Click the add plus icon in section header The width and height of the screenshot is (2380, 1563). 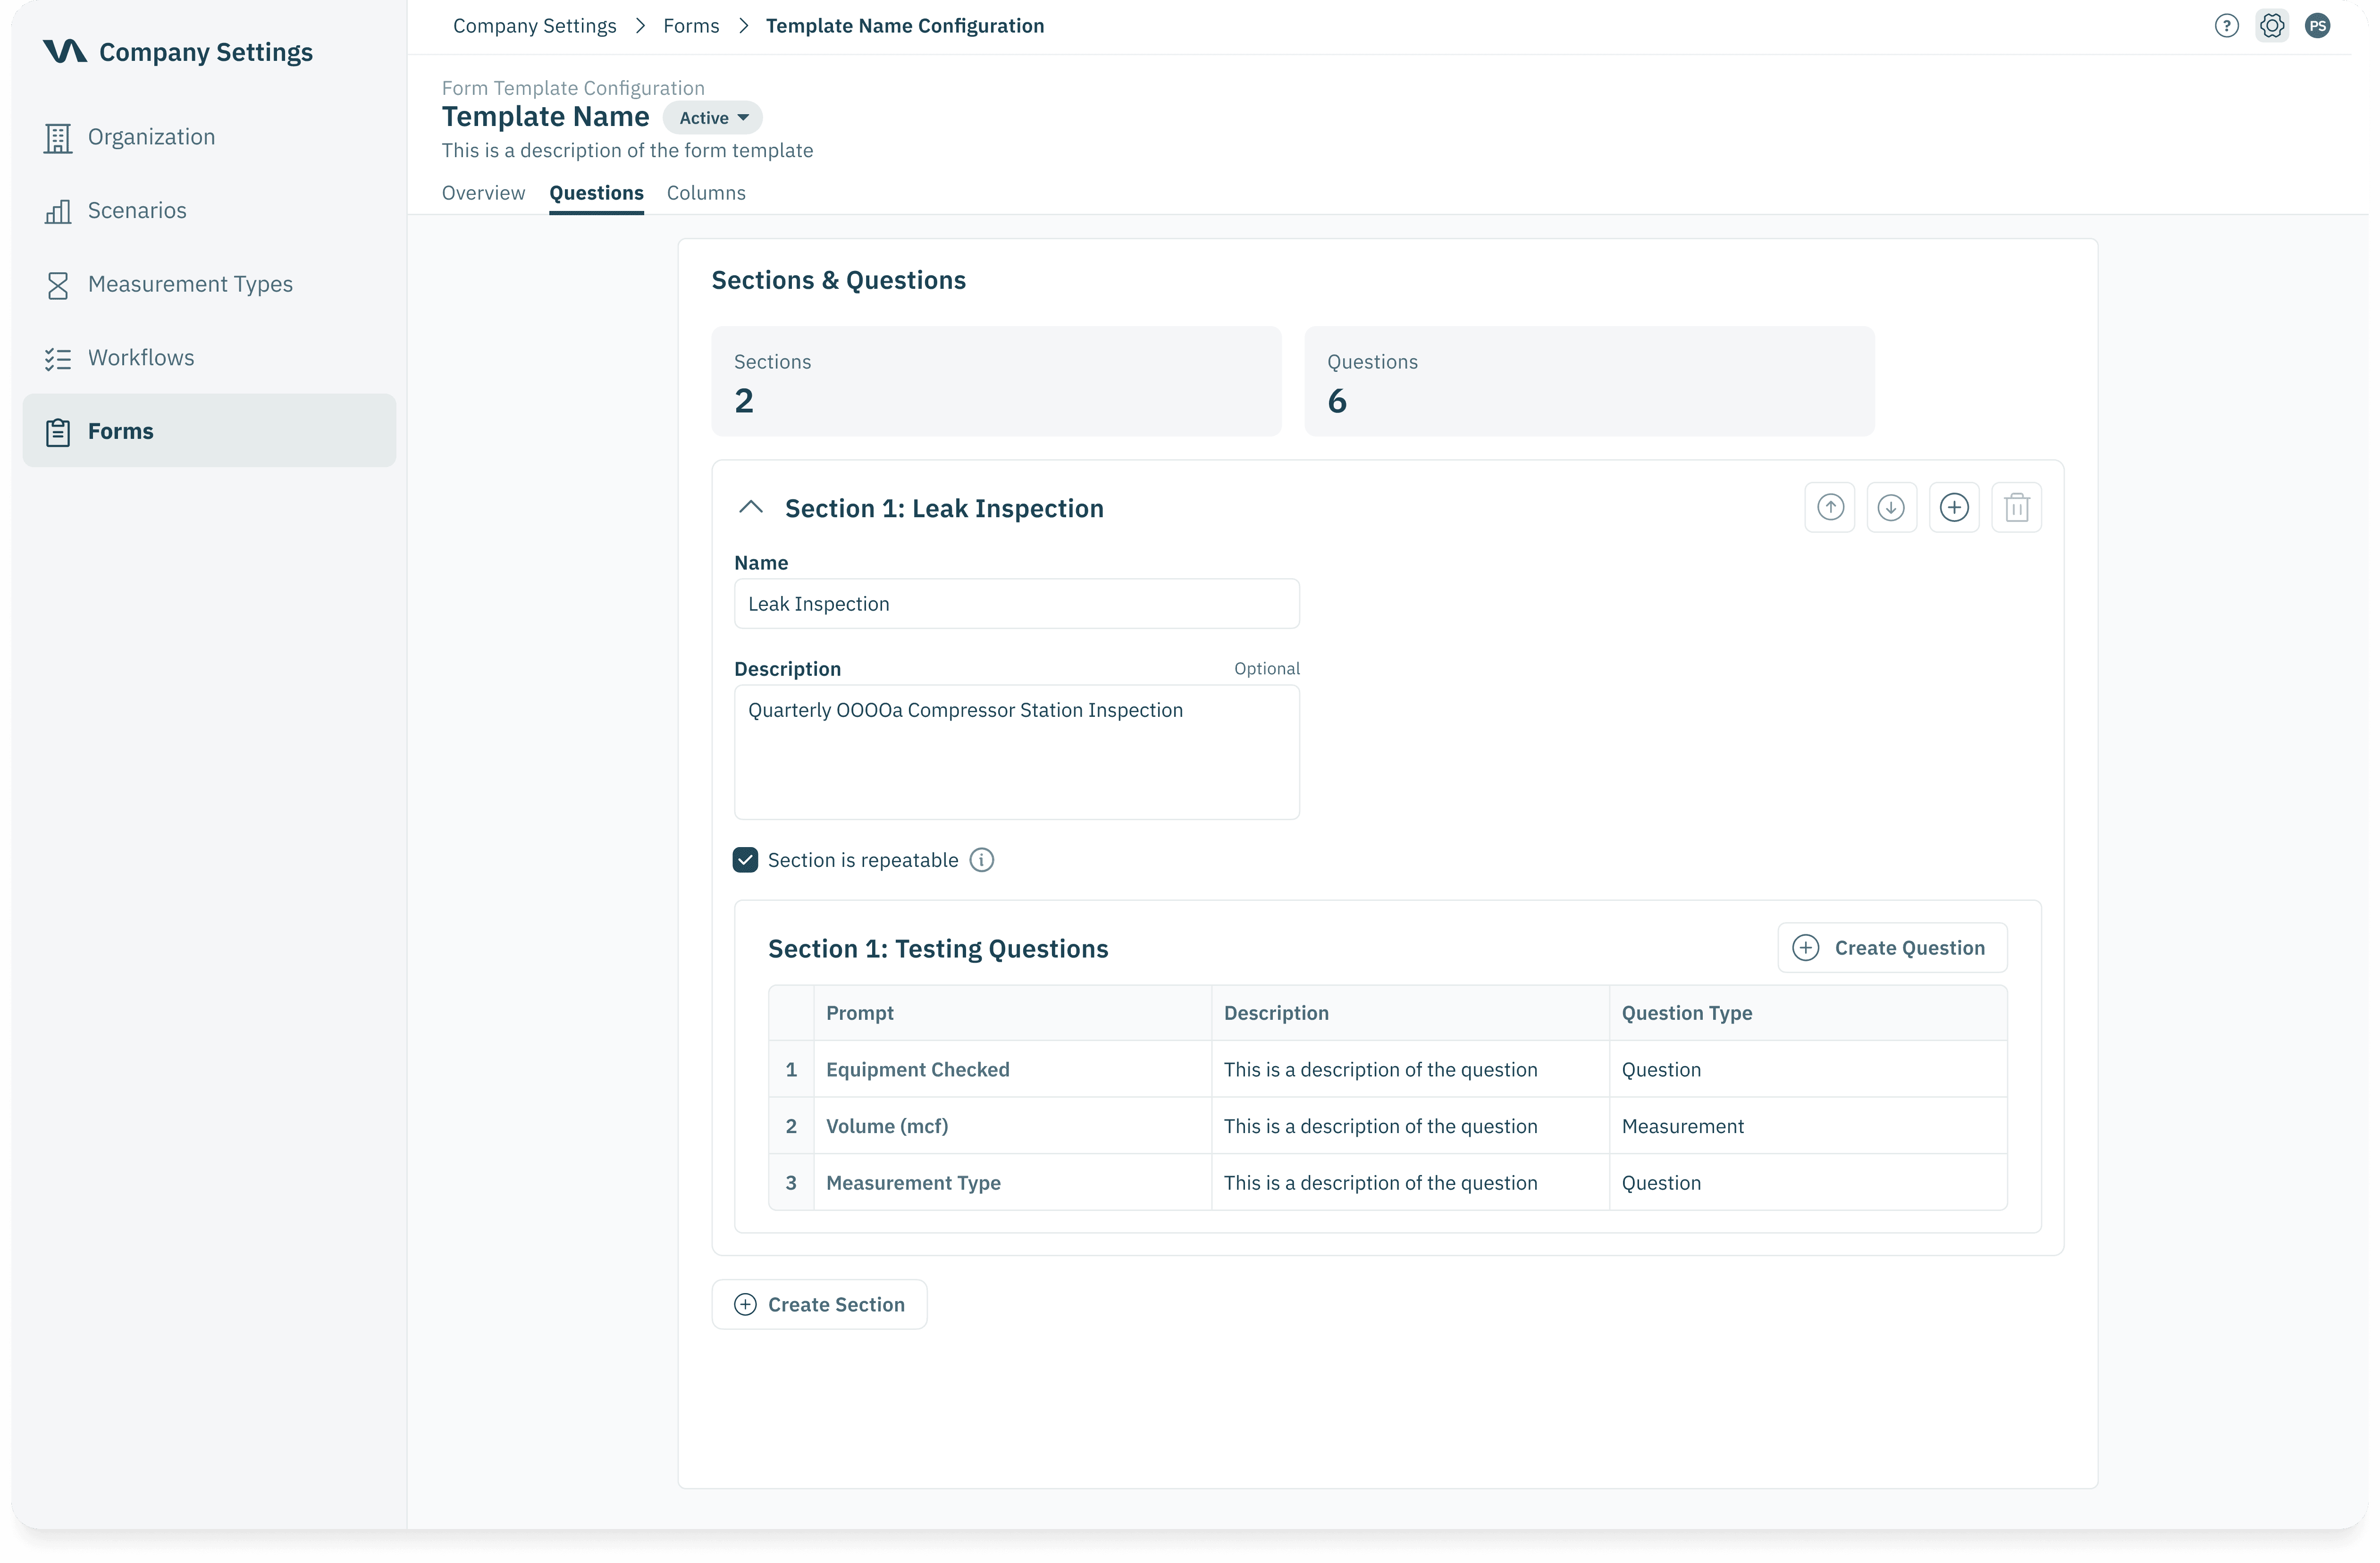(x=1954, y=508)
